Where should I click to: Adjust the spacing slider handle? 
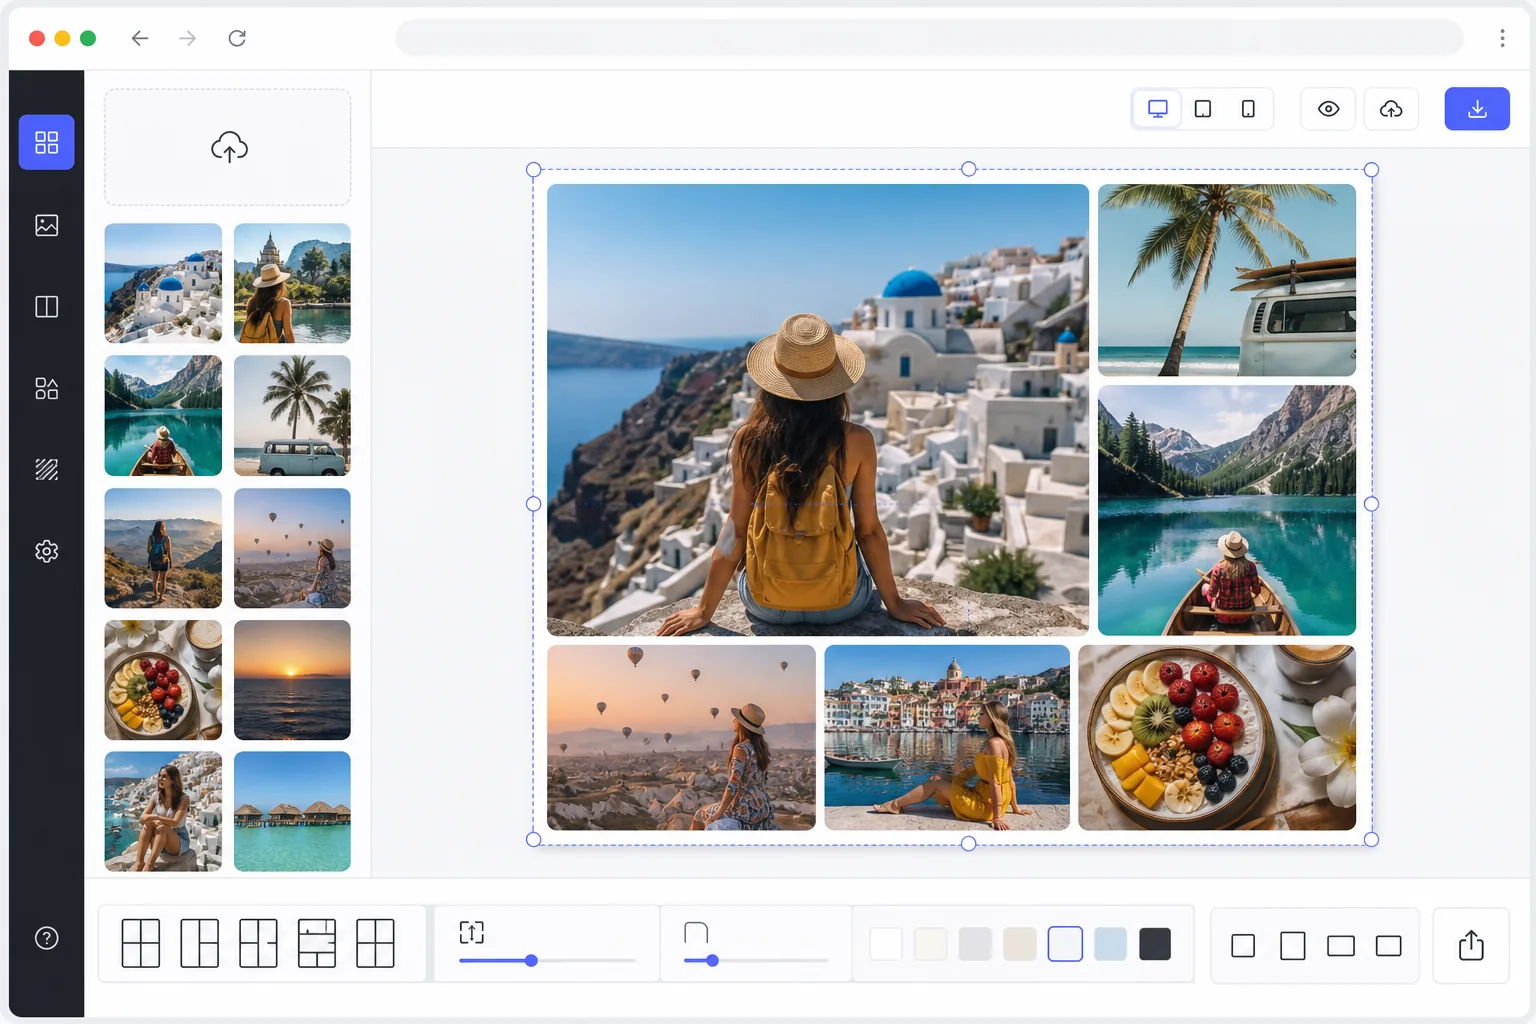[531, 960]
